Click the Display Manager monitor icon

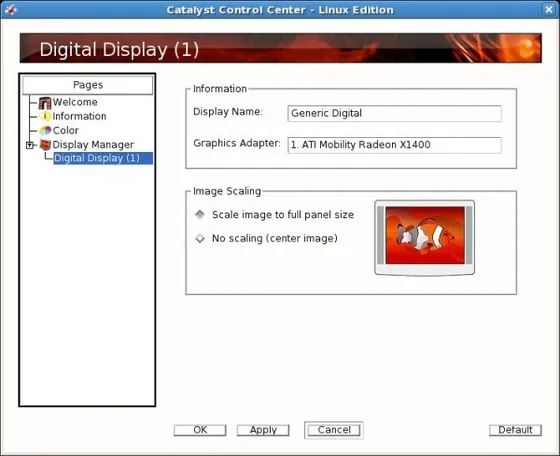pos(45,145)
